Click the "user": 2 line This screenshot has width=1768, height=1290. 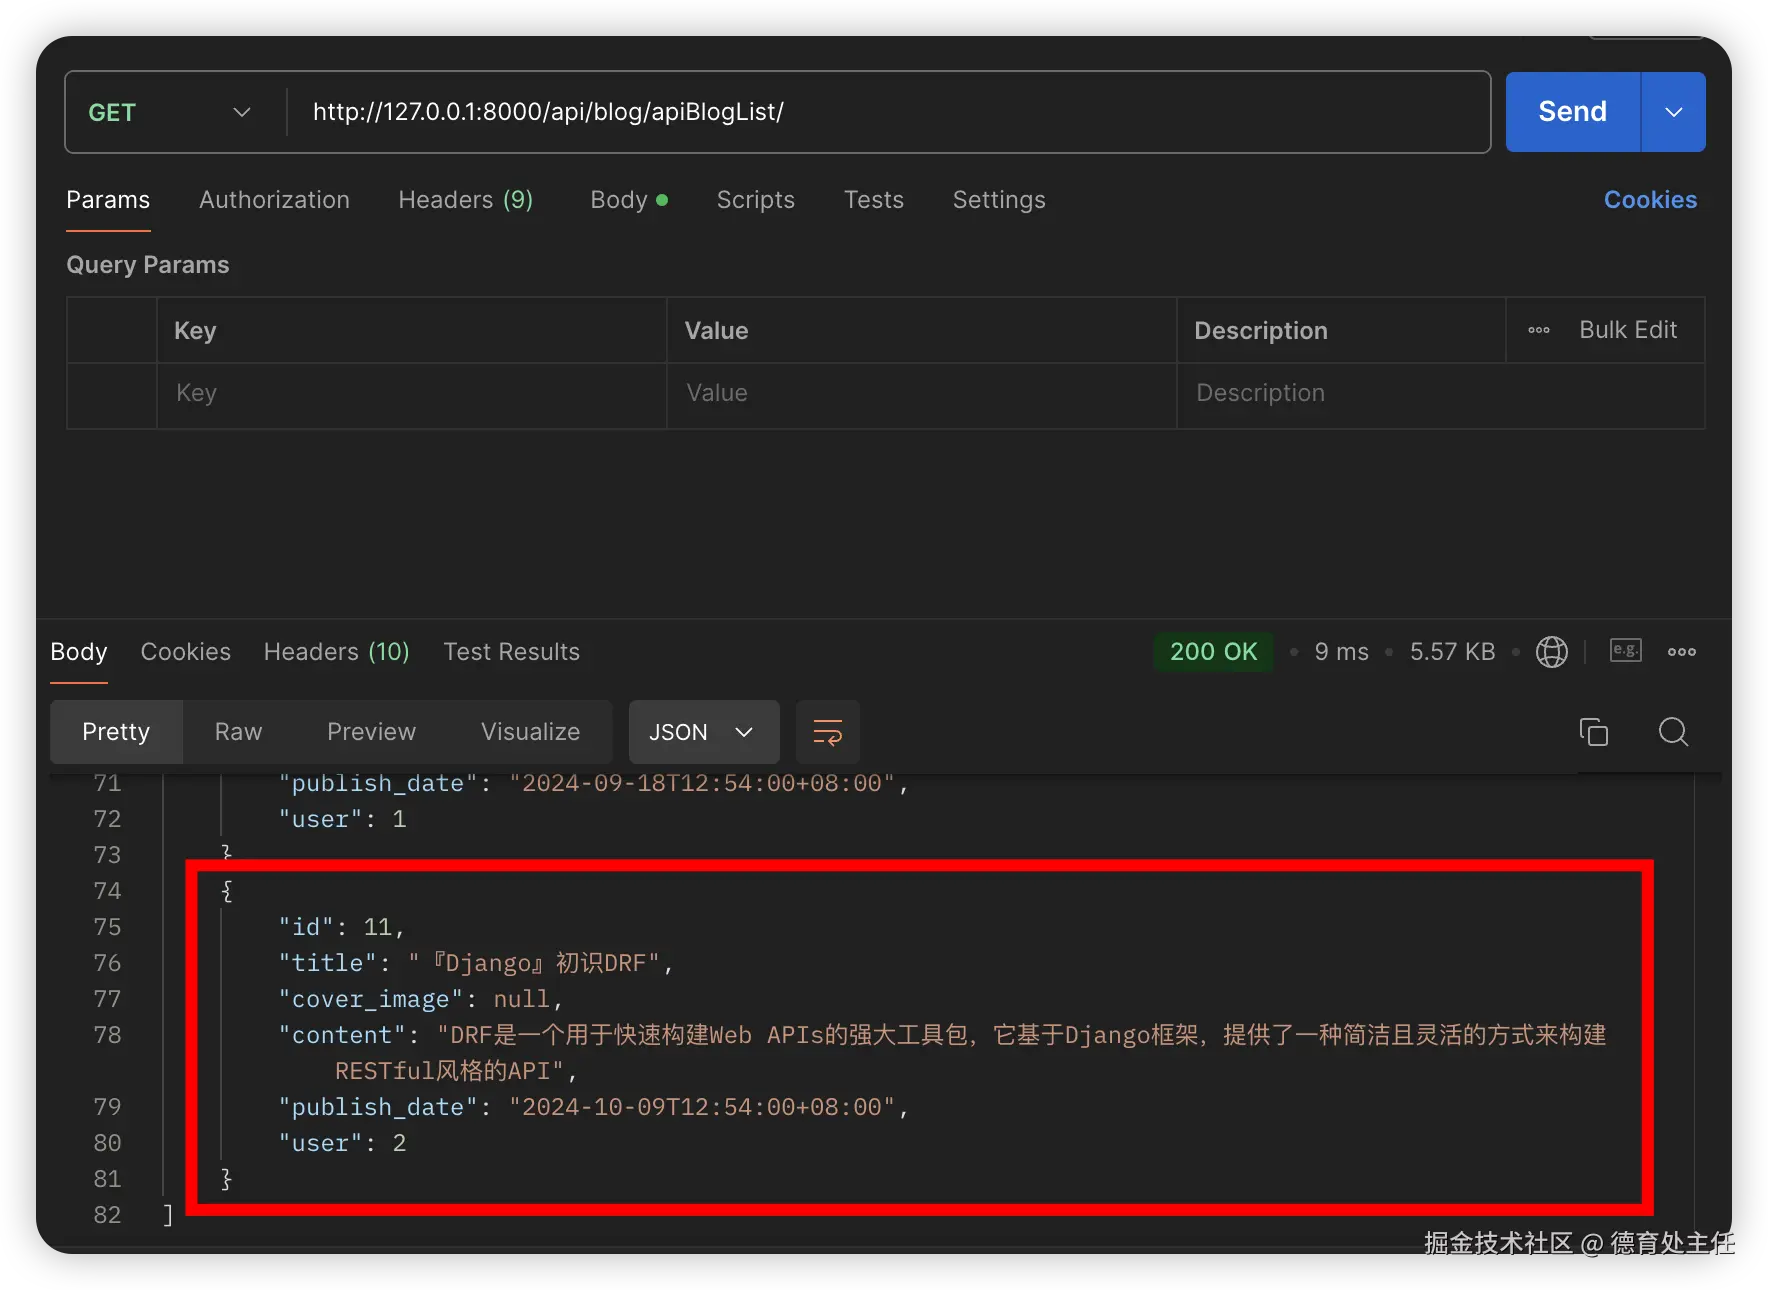[x=342, y=1143]
